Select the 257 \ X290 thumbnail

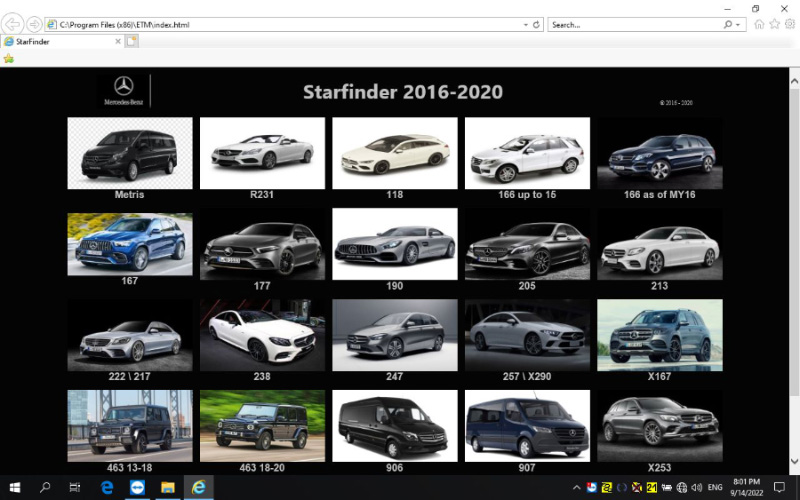(527, 335)
